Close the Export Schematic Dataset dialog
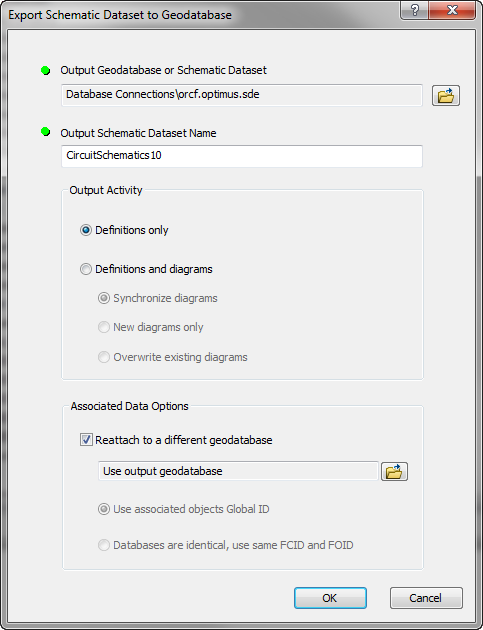Screen dimensions: 483x630 coord(453,10)
